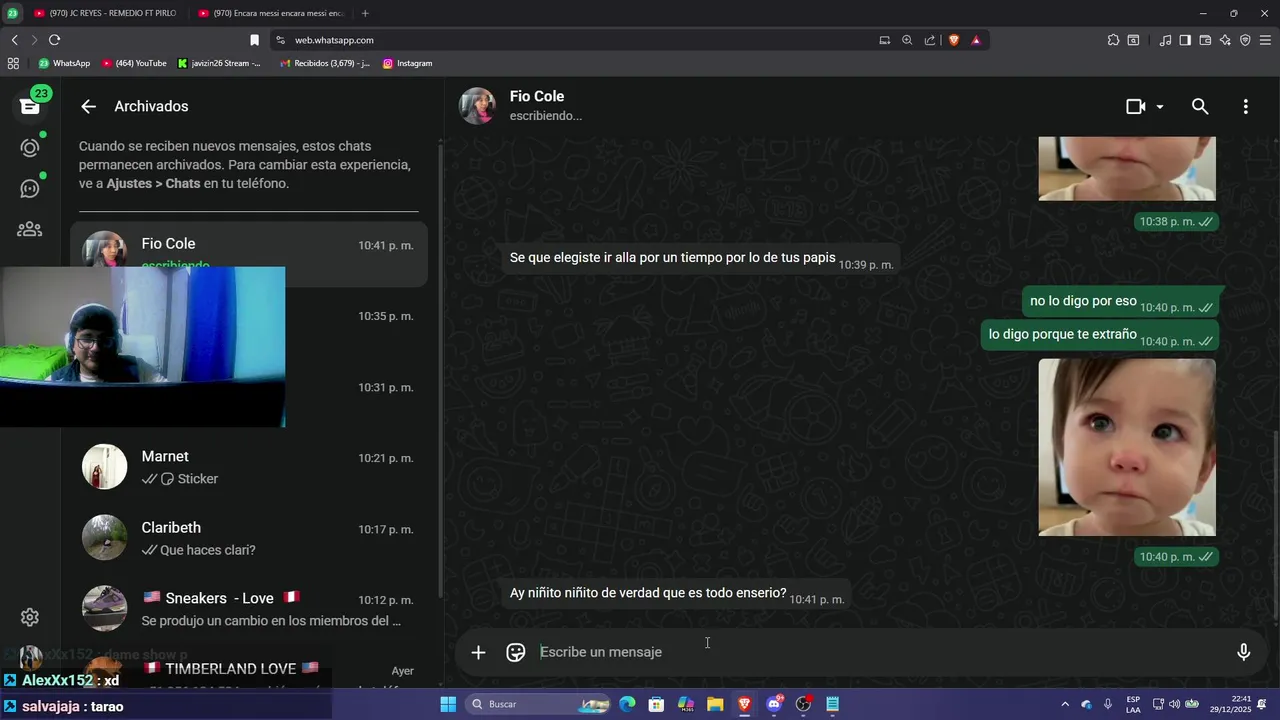Viewport: 1280px width, 720px height.
Task: Open the Claribeth chat
Action: pos(249,538)
